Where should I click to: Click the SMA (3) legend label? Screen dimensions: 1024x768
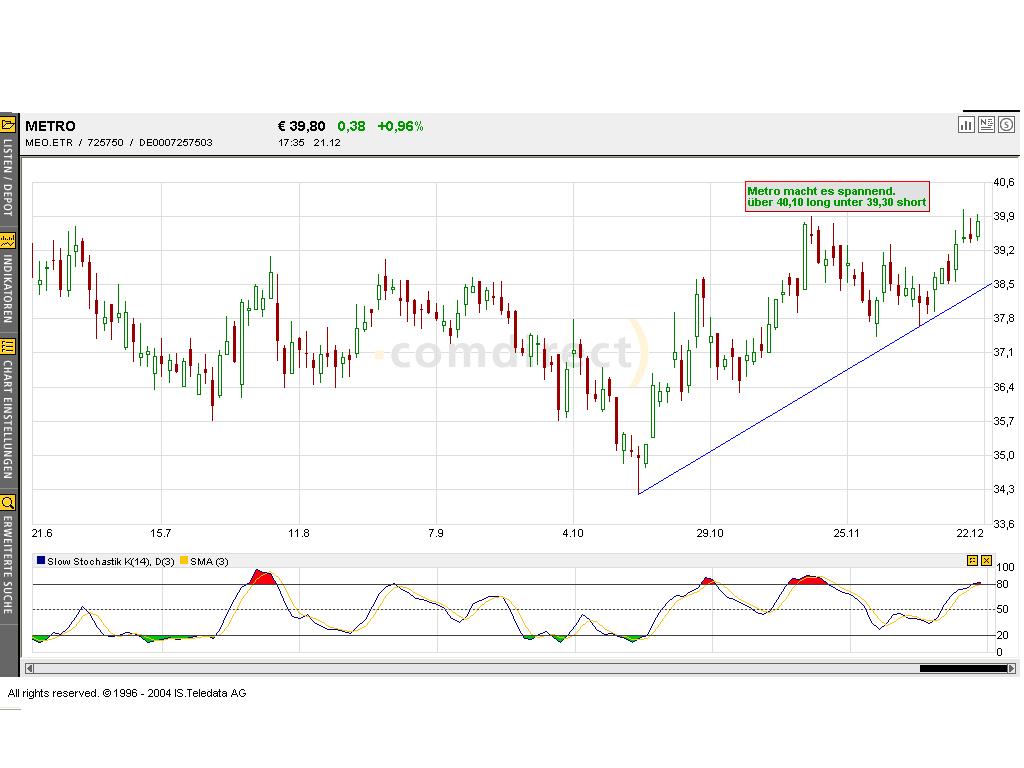click(209, 562)
